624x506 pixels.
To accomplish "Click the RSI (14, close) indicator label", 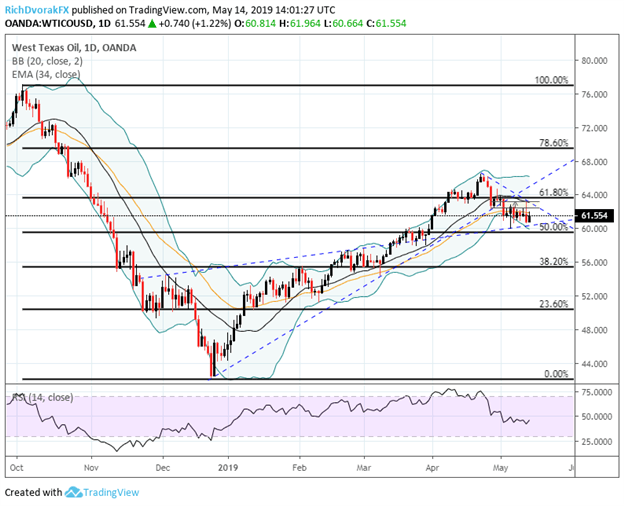I will tap(43, 397).
